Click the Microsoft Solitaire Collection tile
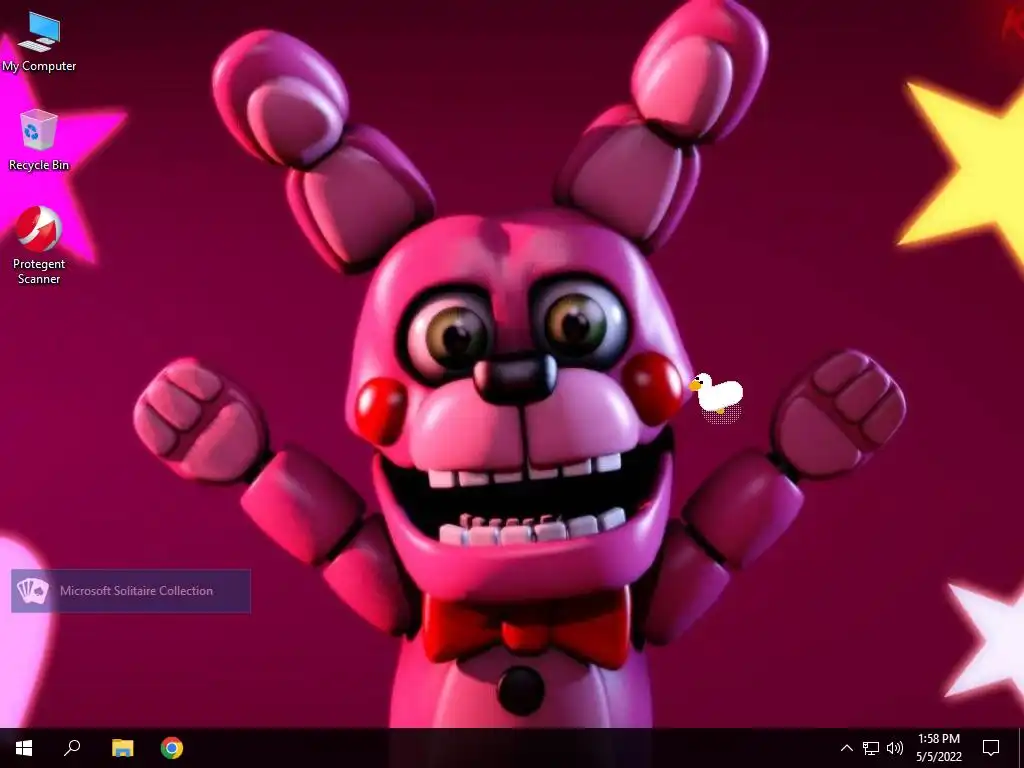The width and height of the screenshot is (1024, 768). pos(131,591)
